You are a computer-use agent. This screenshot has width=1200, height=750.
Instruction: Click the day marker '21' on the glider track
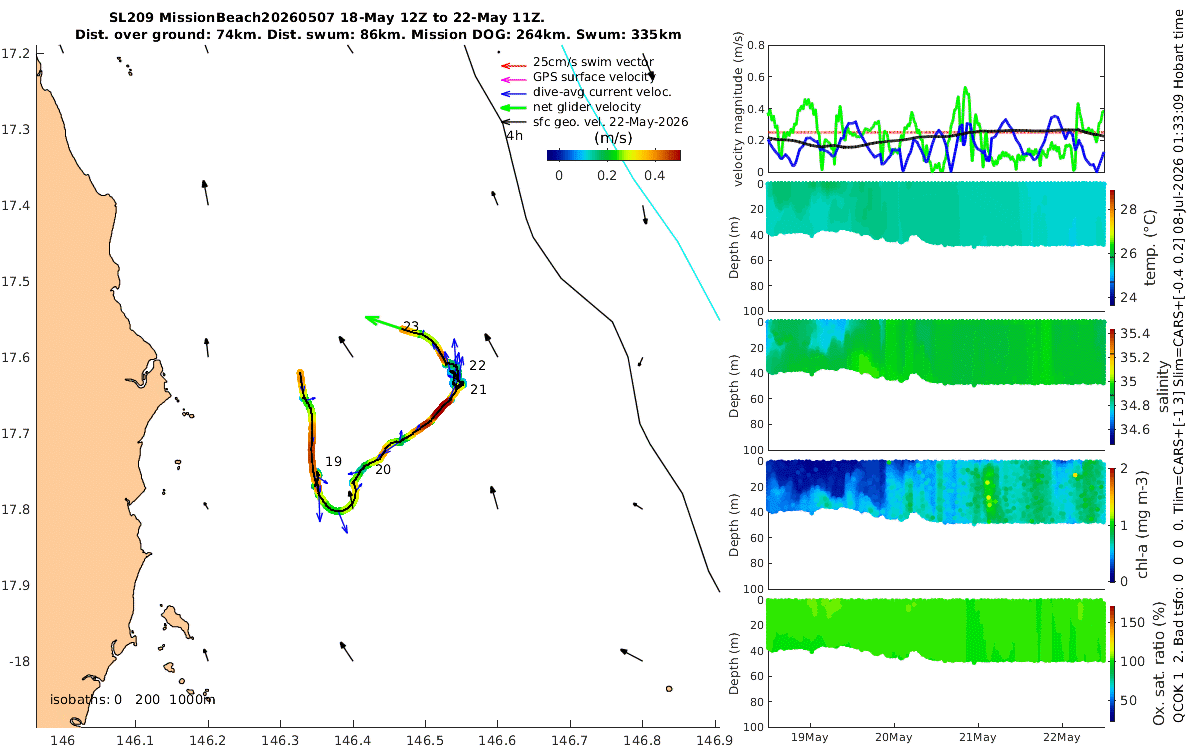point(478,389)
